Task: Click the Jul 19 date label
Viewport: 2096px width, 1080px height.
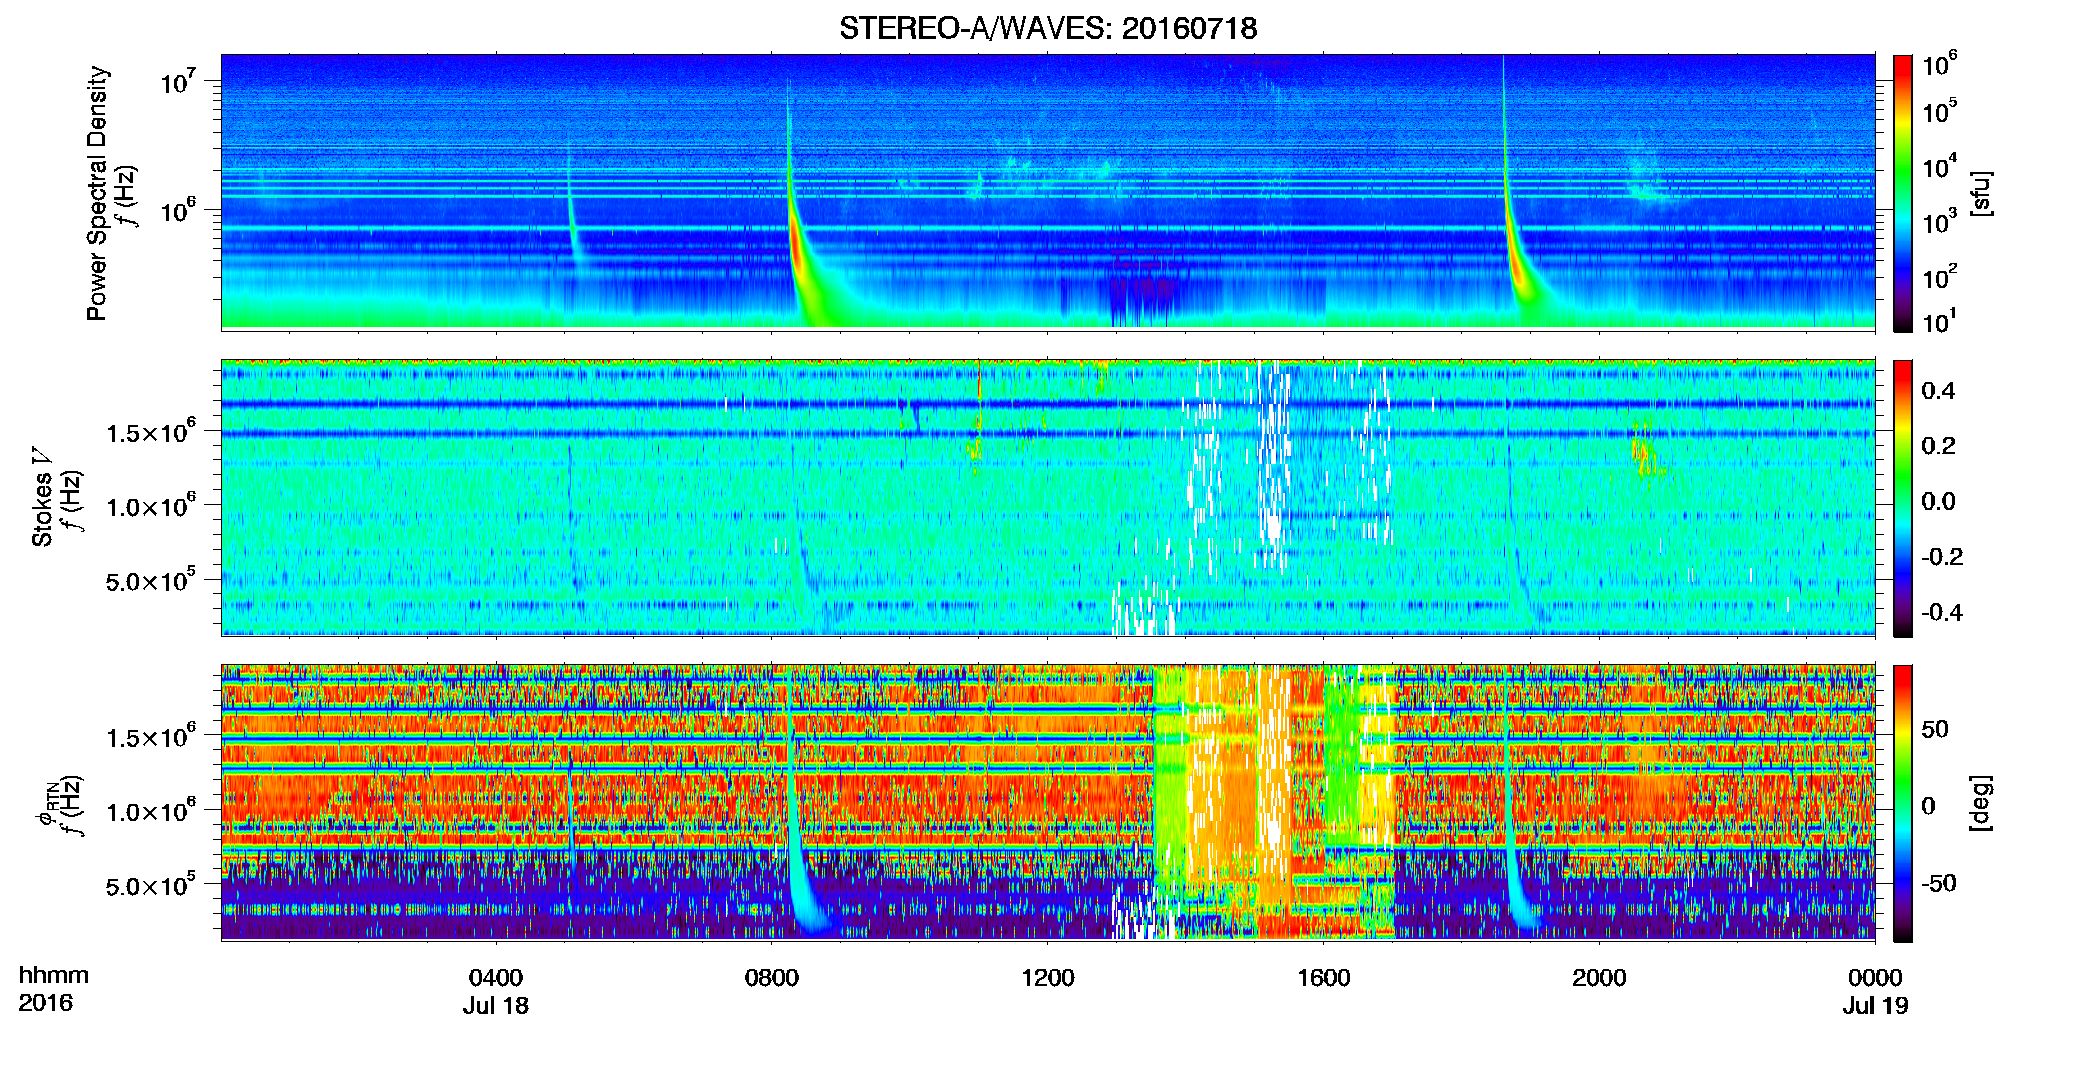Action: pyautogui.click(x=1876, y=1006)
